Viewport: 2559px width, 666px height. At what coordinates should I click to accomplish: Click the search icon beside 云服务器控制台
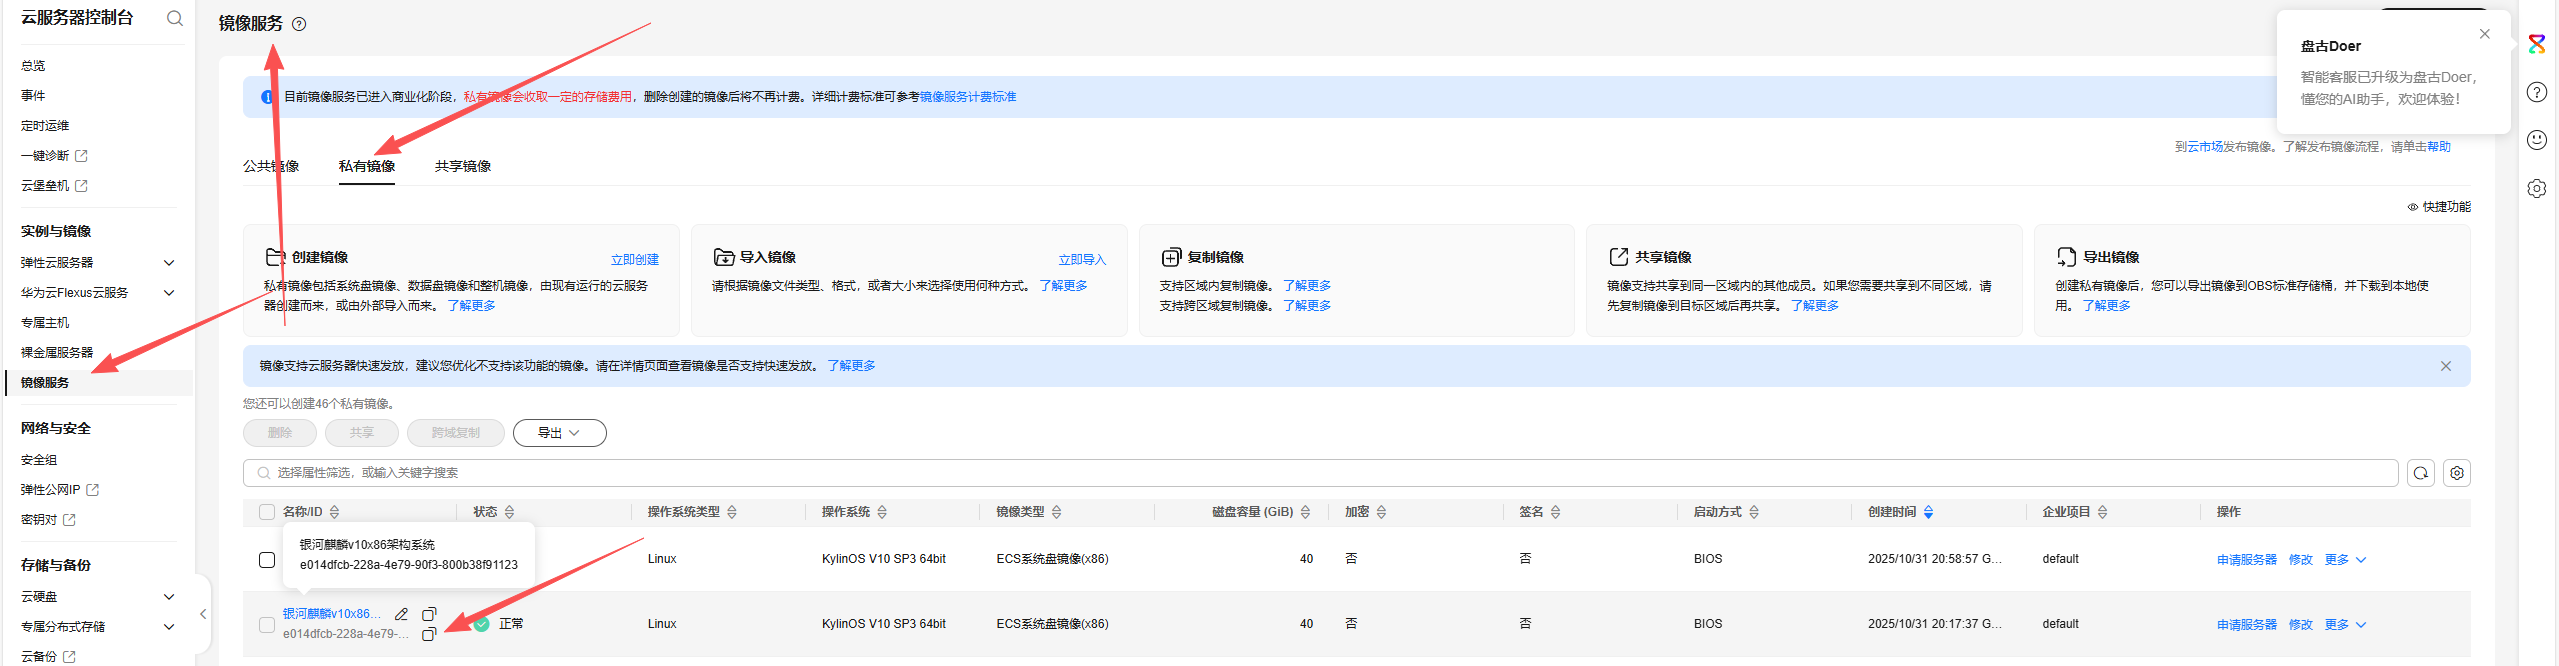(175, 18)
